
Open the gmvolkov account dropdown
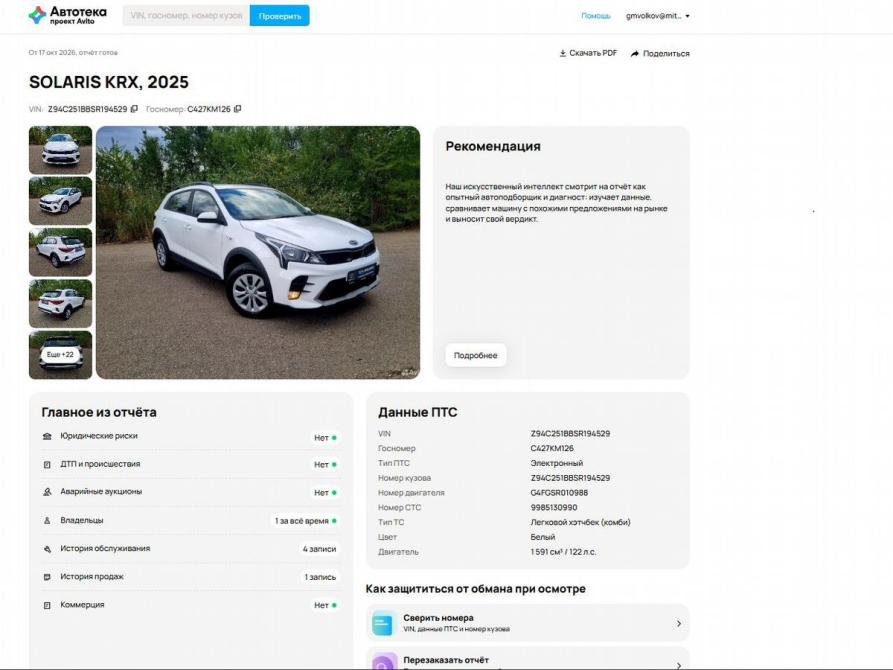(x=658, y=16)
